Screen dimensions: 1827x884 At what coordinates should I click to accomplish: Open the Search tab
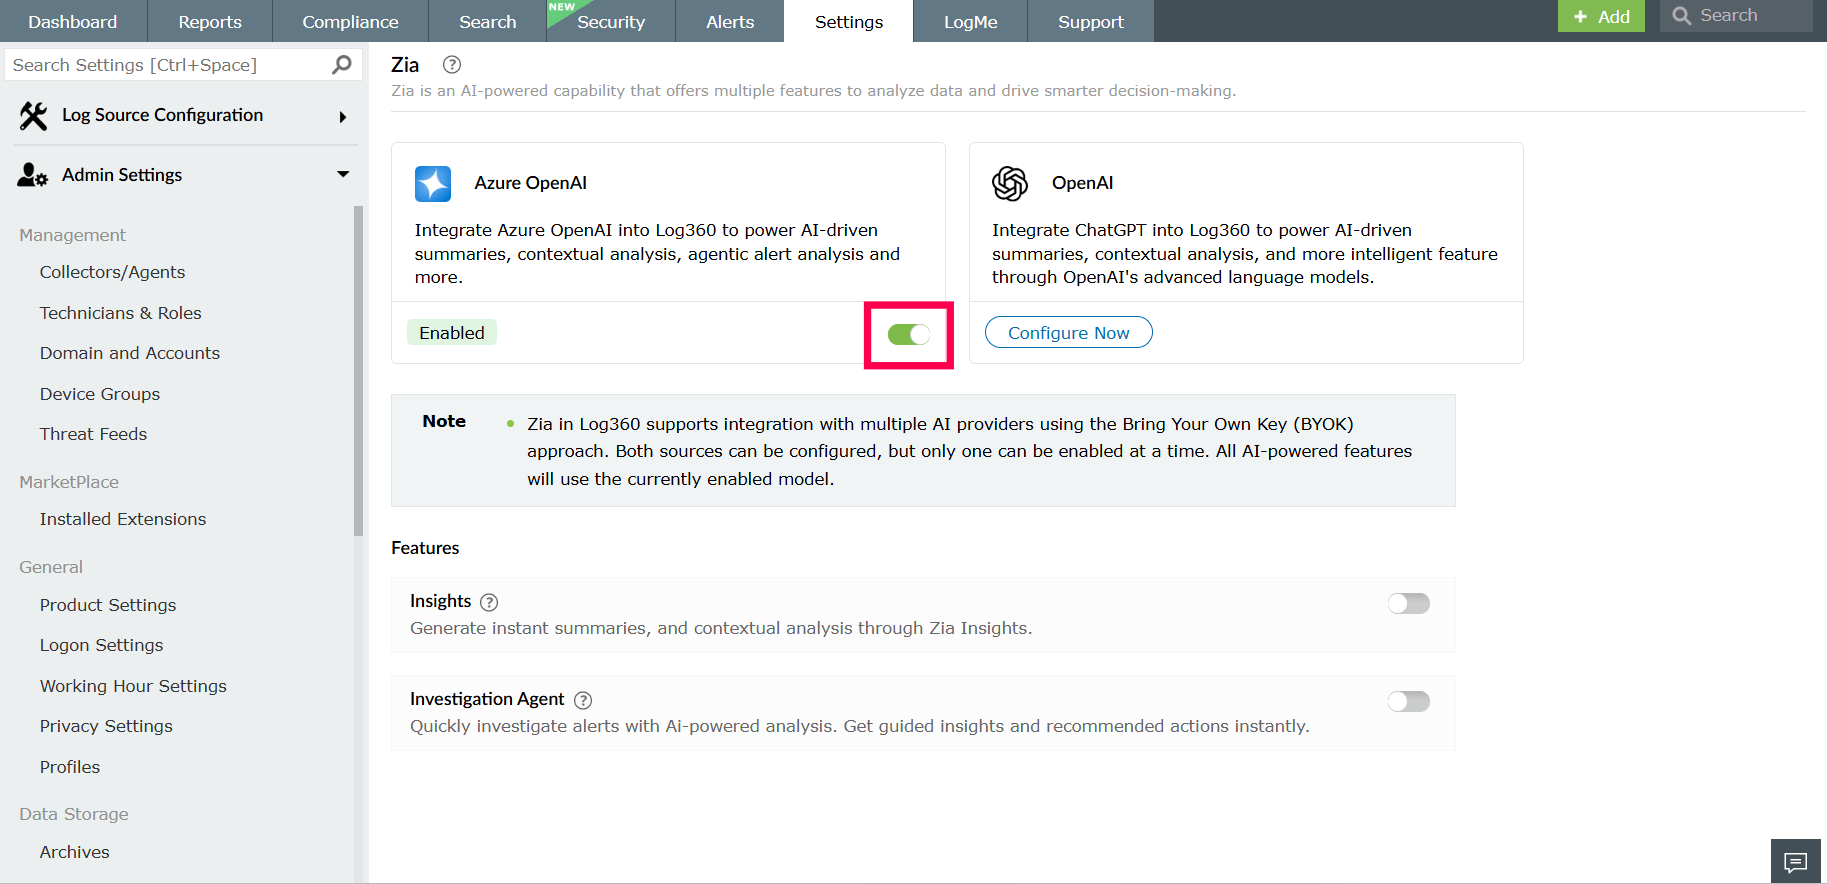(488, 21)
